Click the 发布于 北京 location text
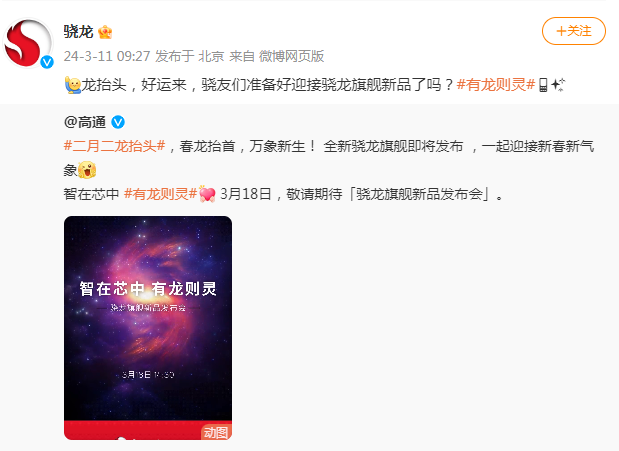The height and width of the screenshot is (451, 619). 189,56
